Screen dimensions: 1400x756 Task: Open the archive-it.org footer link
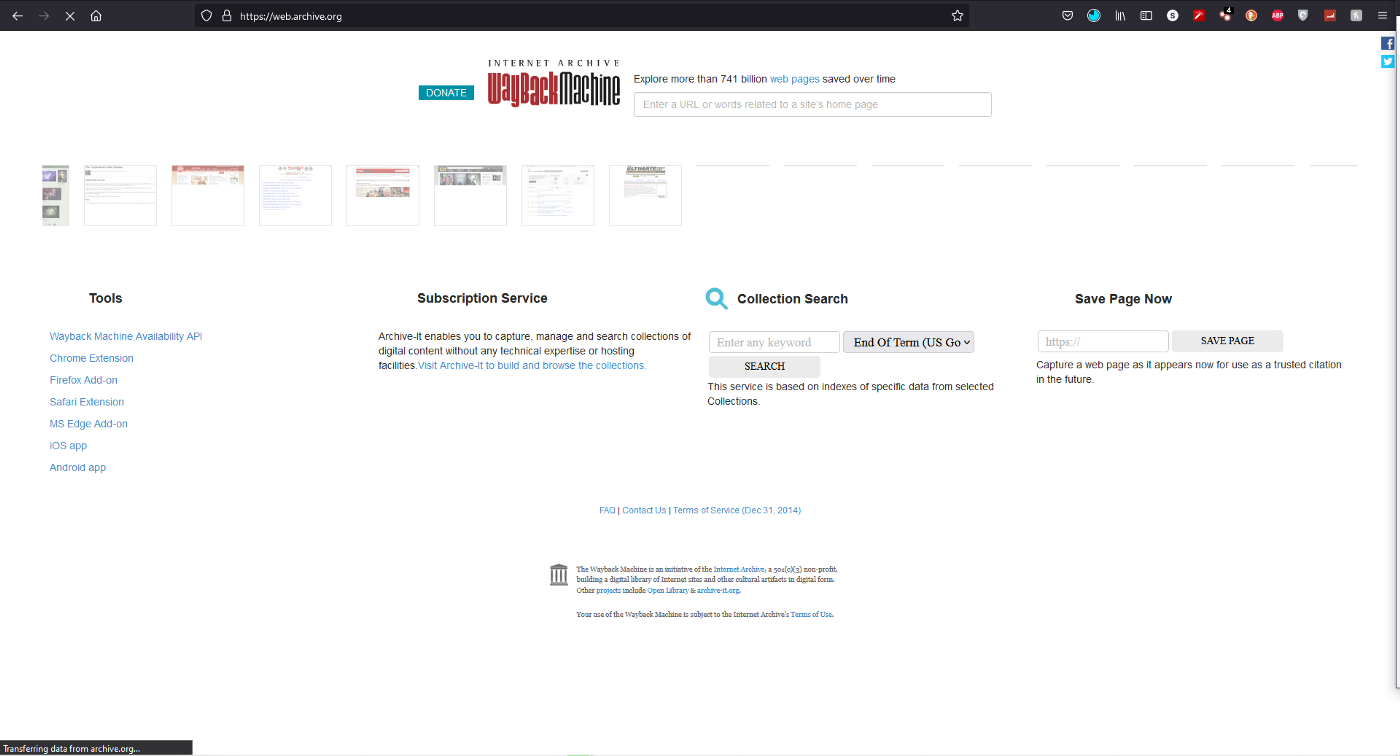[x=718, y=591]
